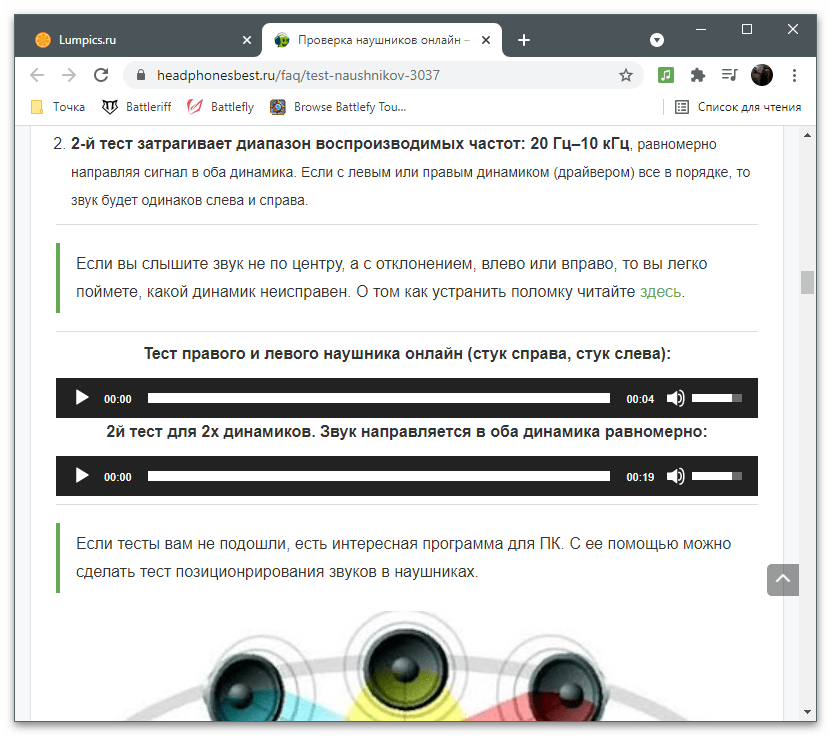831x736 pixels.
Task: Expand the tab search dropdown arrow
Action: (657, 40)
